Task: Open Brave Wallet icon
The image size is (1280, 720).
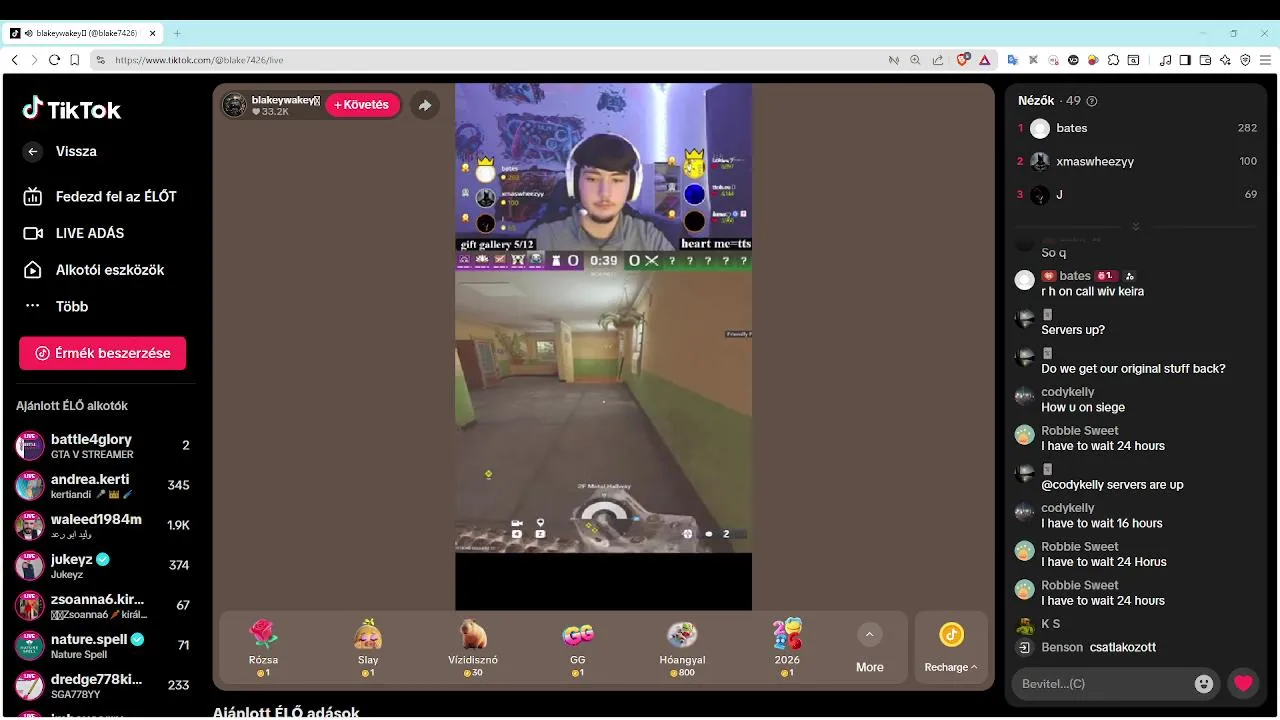Action: coord(1205,60)
